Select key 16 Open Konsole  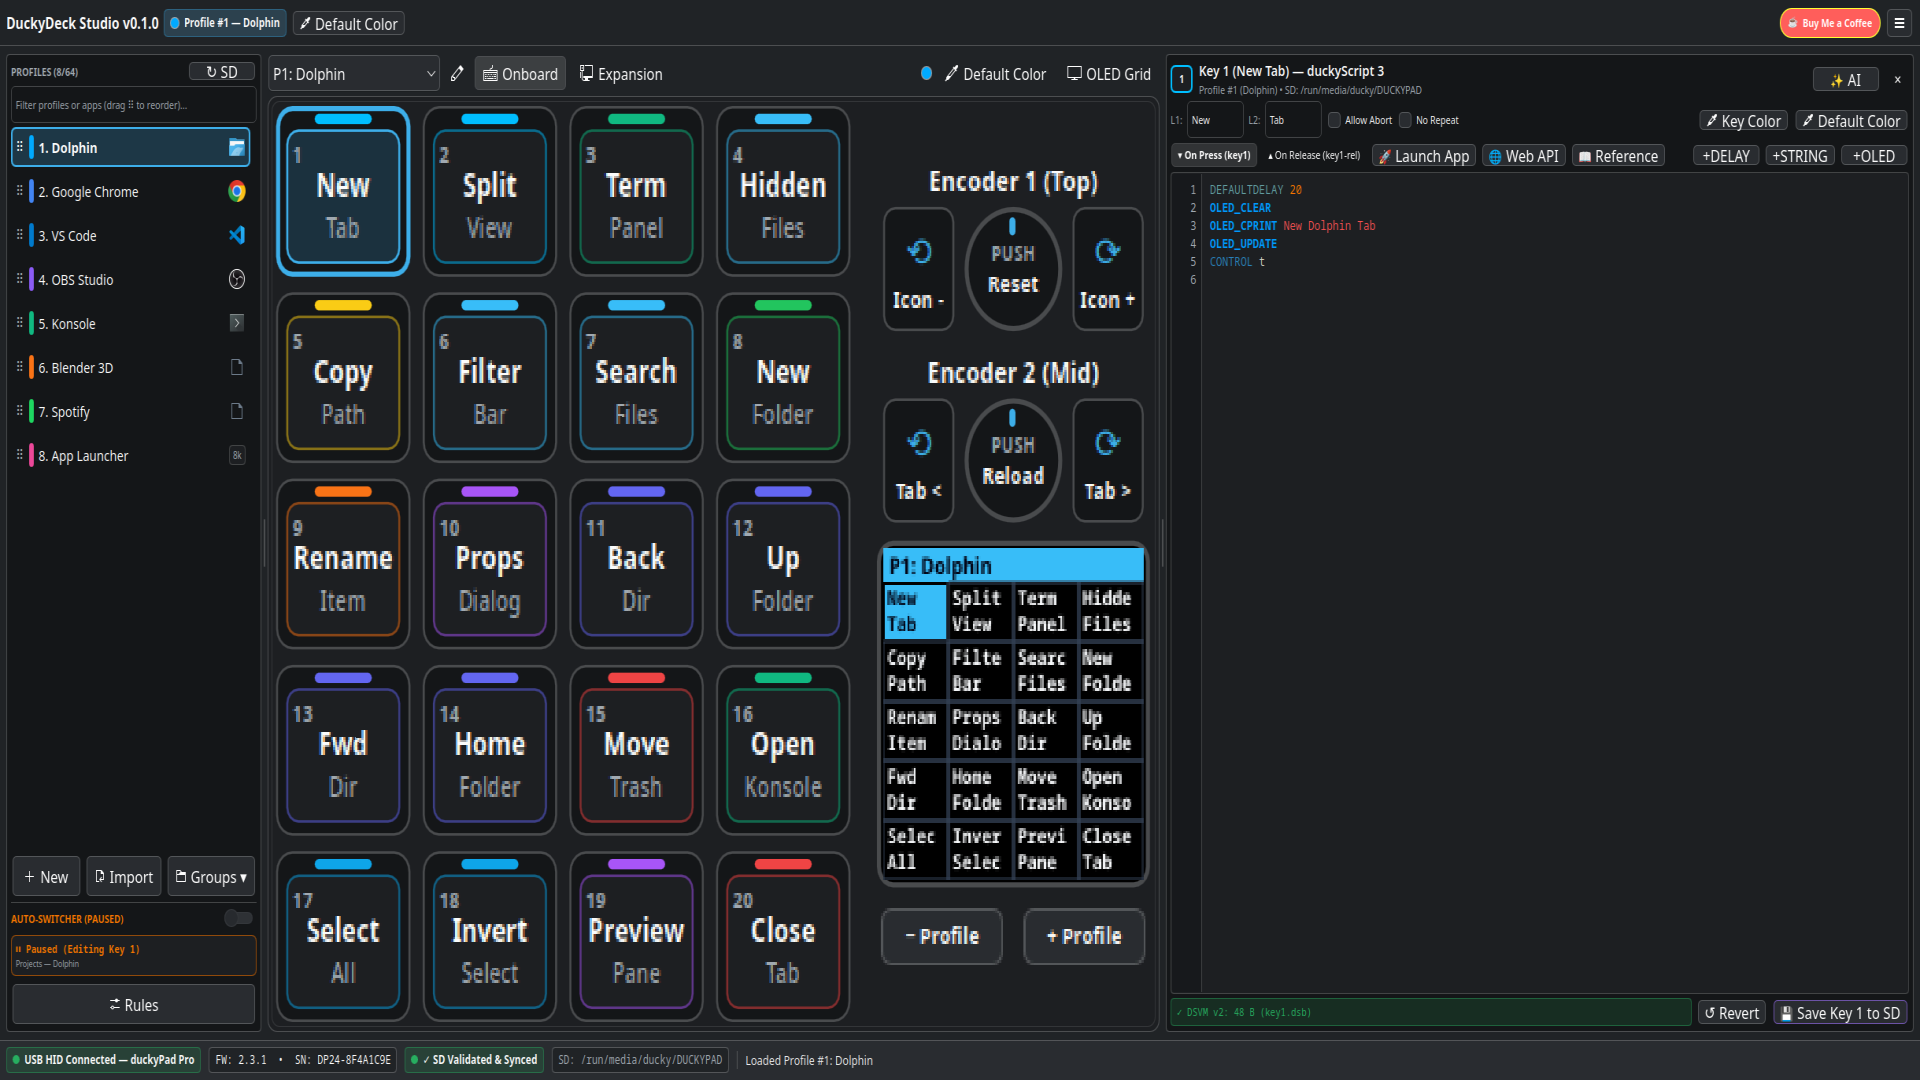(783, 751)
